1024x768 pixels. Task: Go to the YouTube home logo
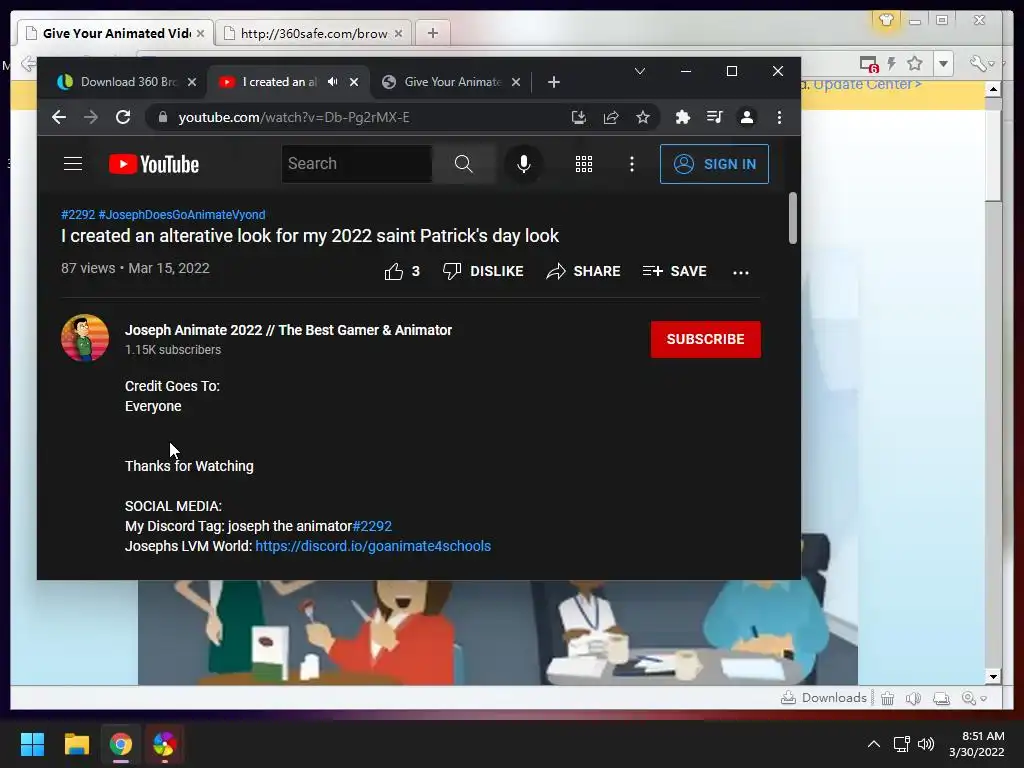[153, 164]
